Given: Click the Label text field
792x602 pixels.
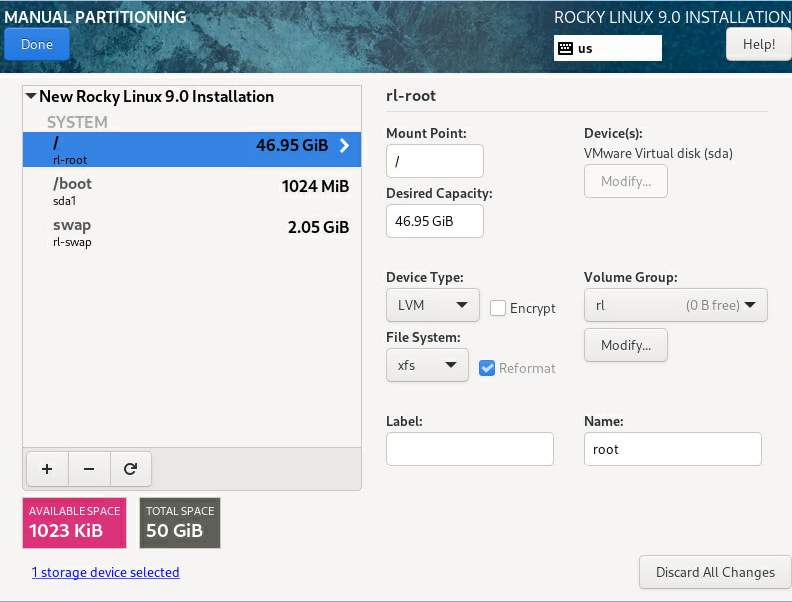Looking at the screenshot, I should pyautogui.click(x=469, y=449).
